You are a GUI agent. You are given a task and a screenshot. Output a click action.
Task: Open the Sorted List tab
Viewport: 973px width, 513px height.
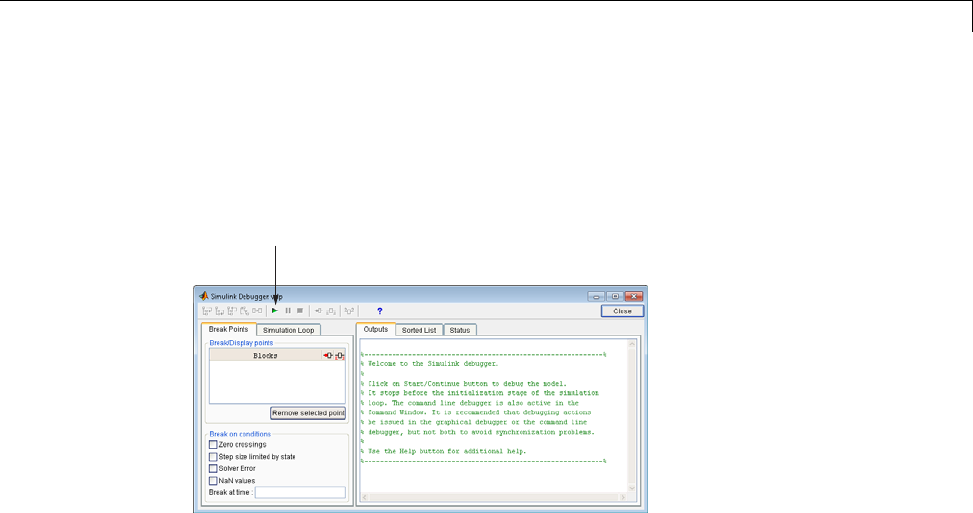(x=419, y=330)
